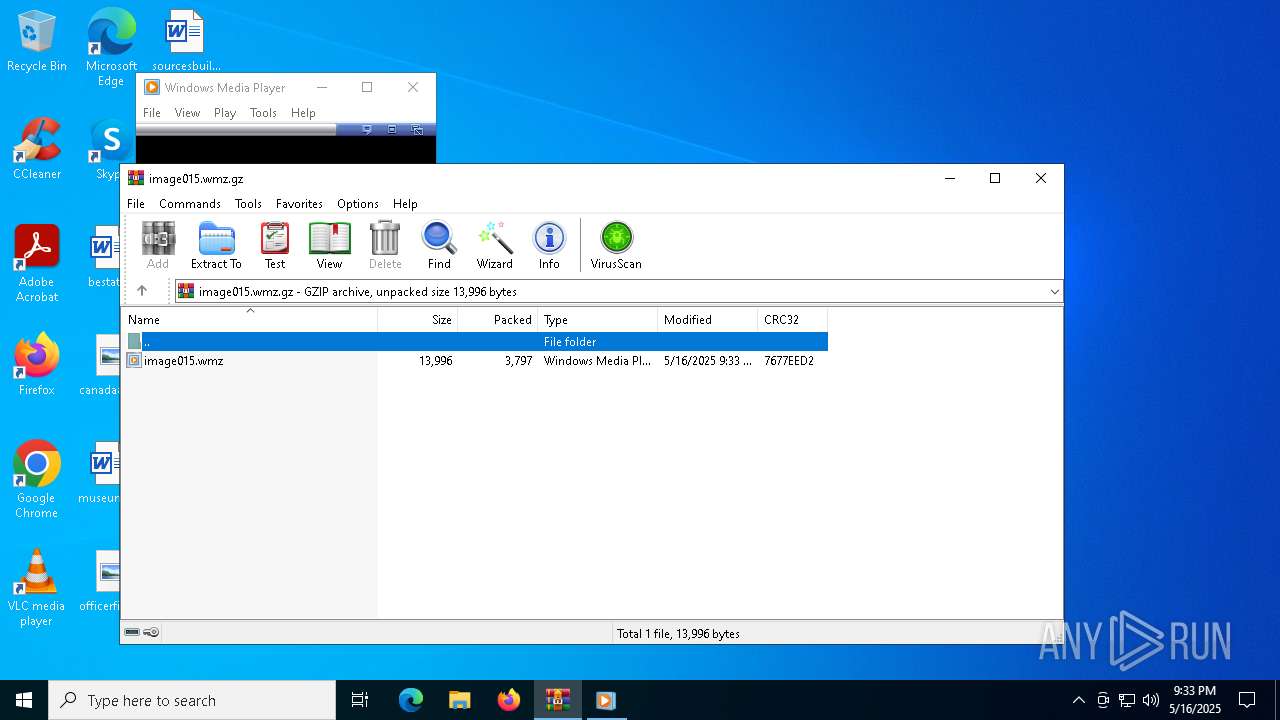The height and width of the screenshot is (720, 1280).
Task: Sort file list by Size column
Action: [x=418, y=320]
